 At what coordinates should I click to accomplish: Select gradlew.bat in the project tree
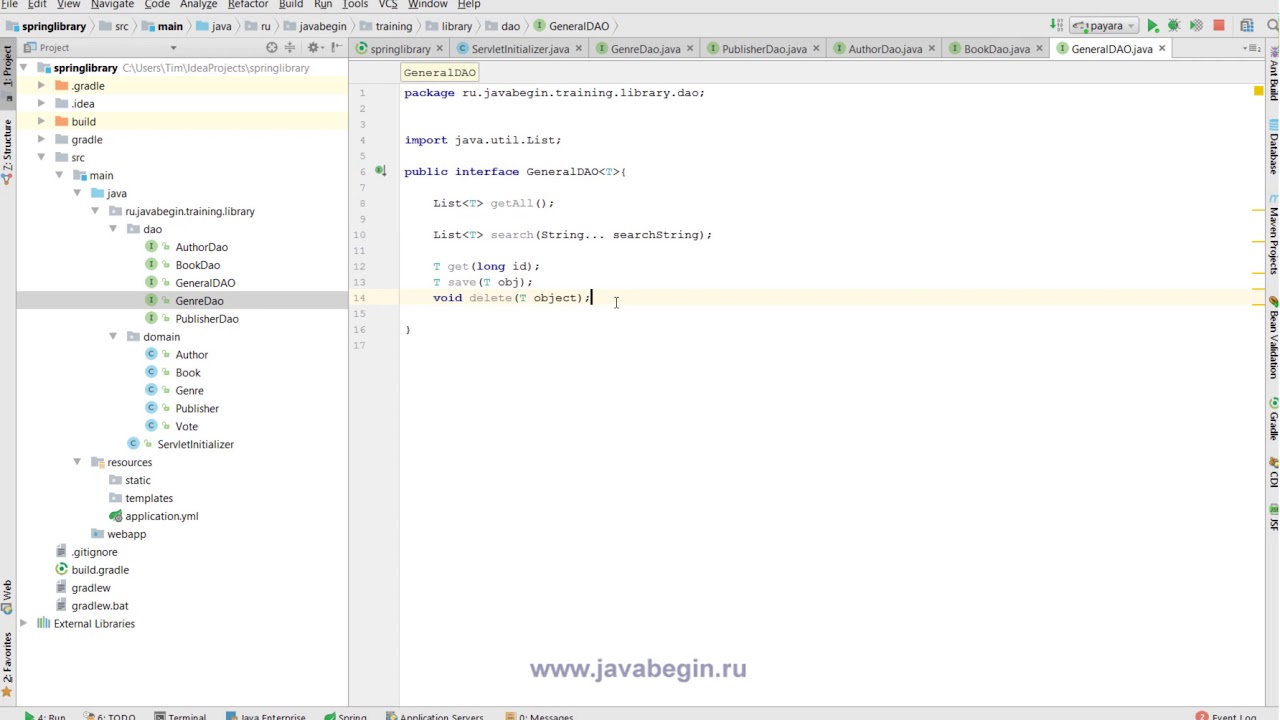point(99,606)
